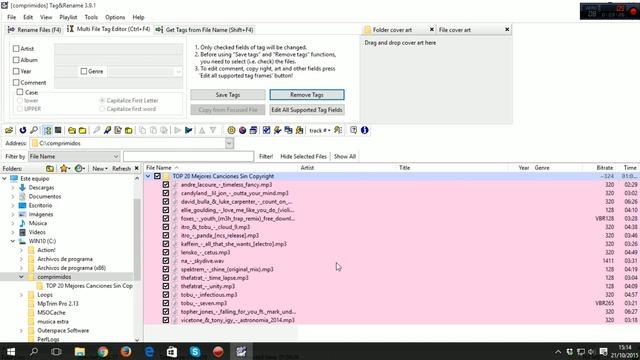The image size is (640, 360).
Task: Uncheck tobu_-_seven.mp3 file checkbox
Action: (166, 303)
